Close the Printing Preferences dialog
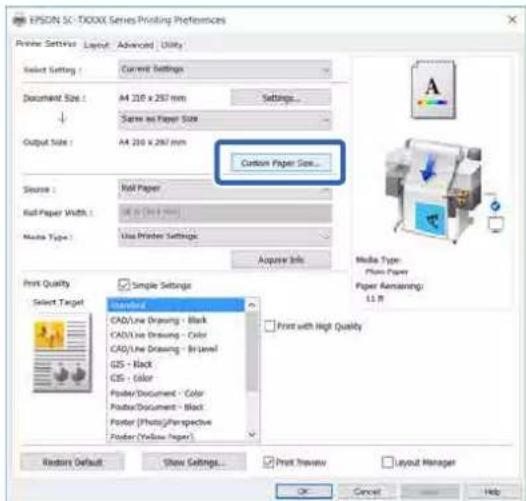 [512, 20]
